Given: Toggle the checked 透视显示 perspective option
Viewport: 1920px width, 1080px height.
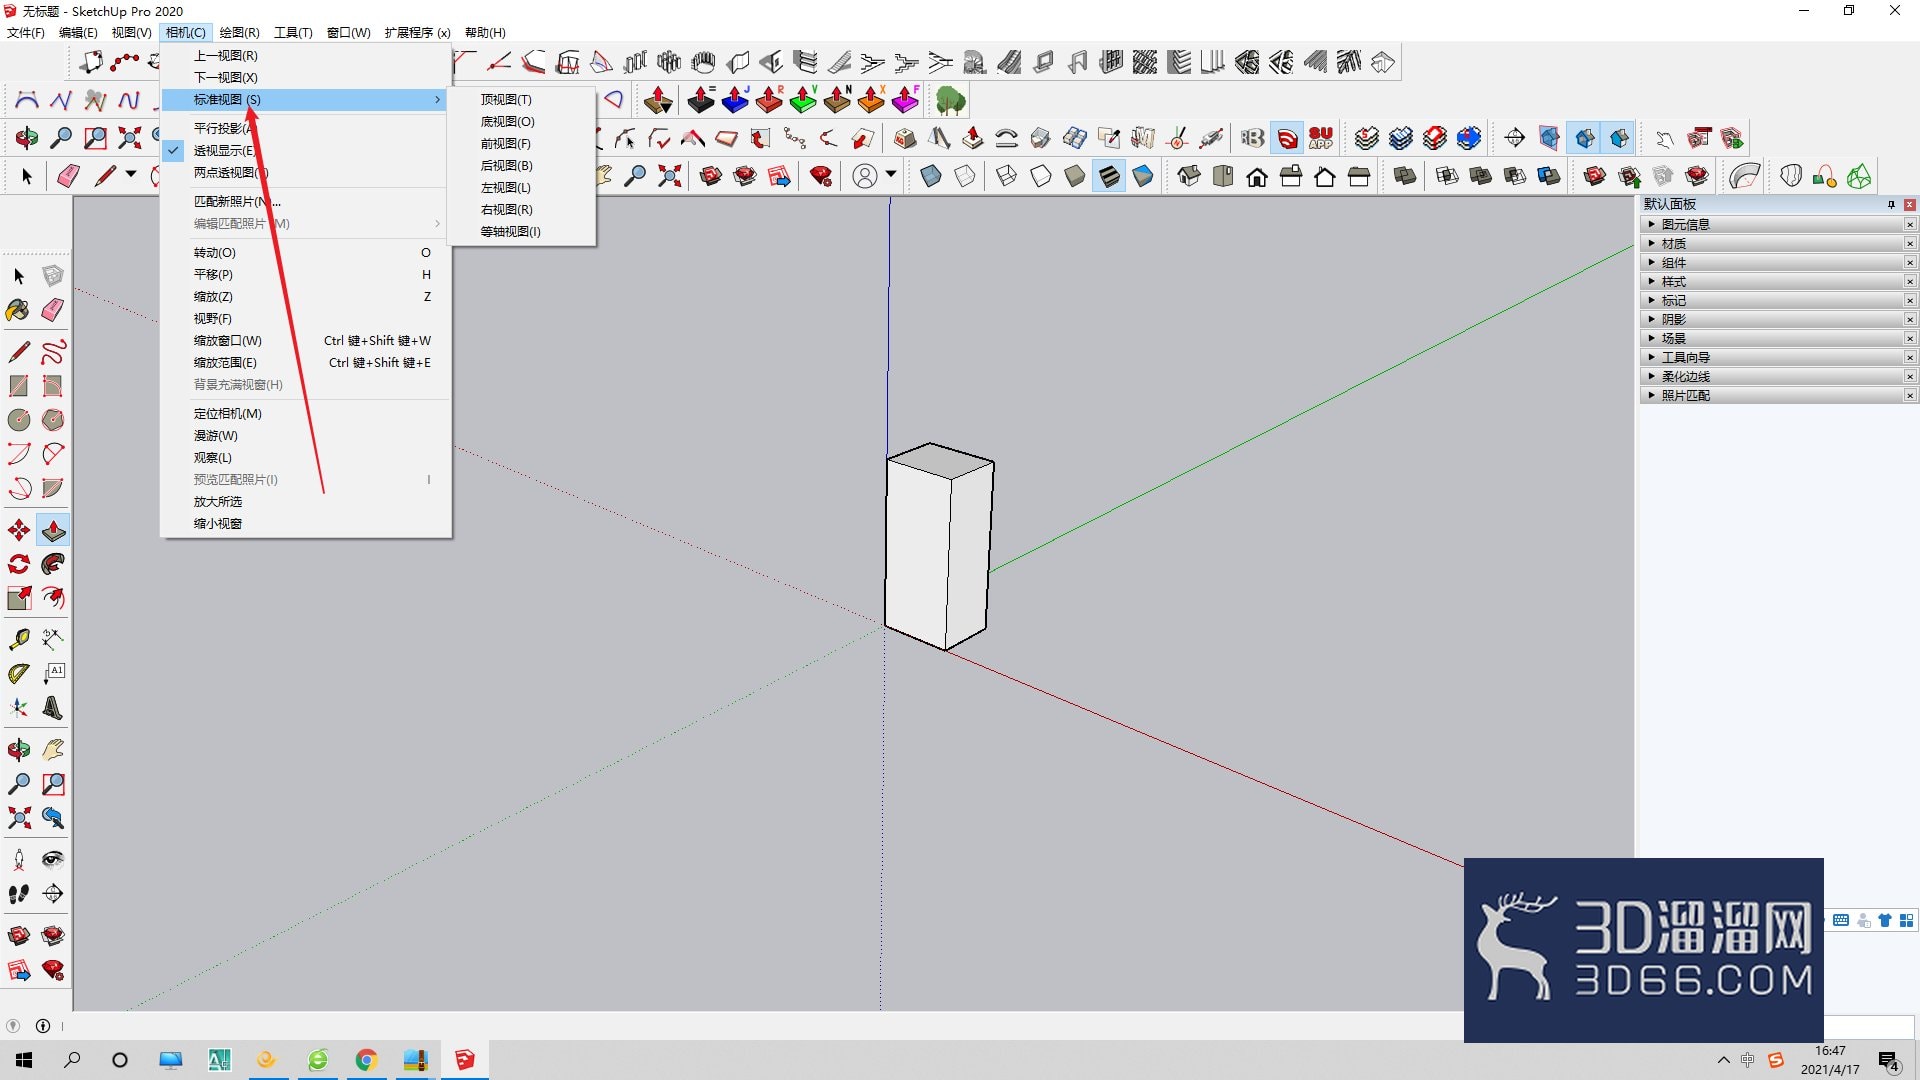Looking at the screenshot, I should [305, 150].
